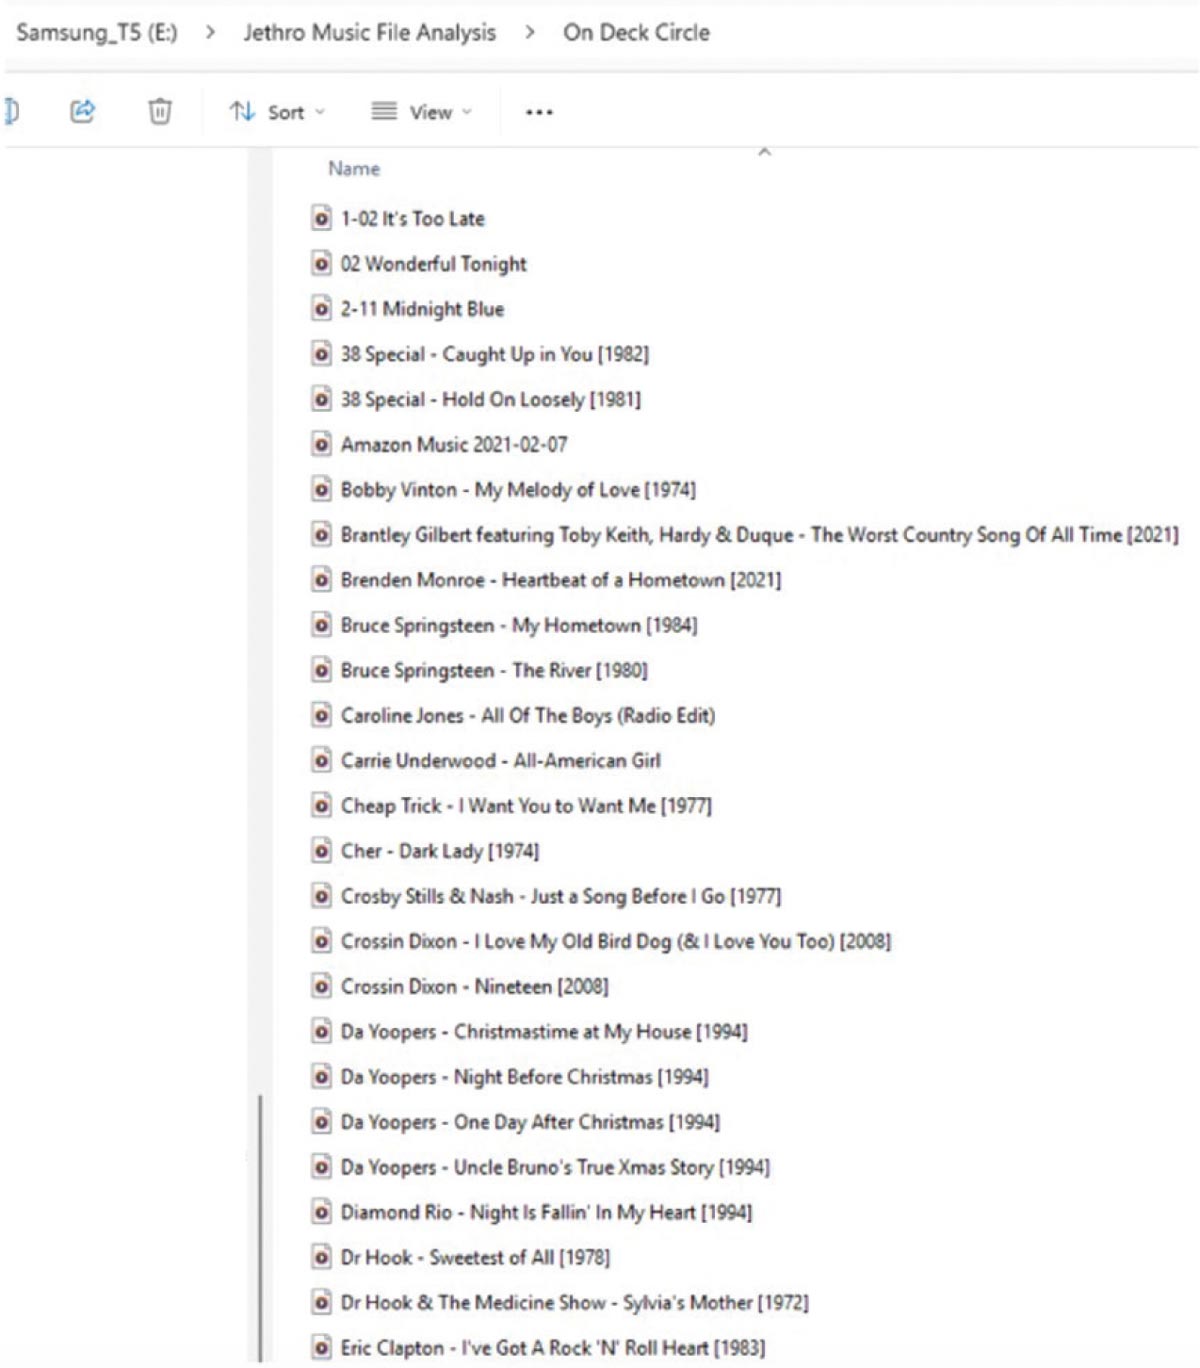1200x1368 pixels.
Task: Open the Sort dropdown menu
Action: [277, 112]
